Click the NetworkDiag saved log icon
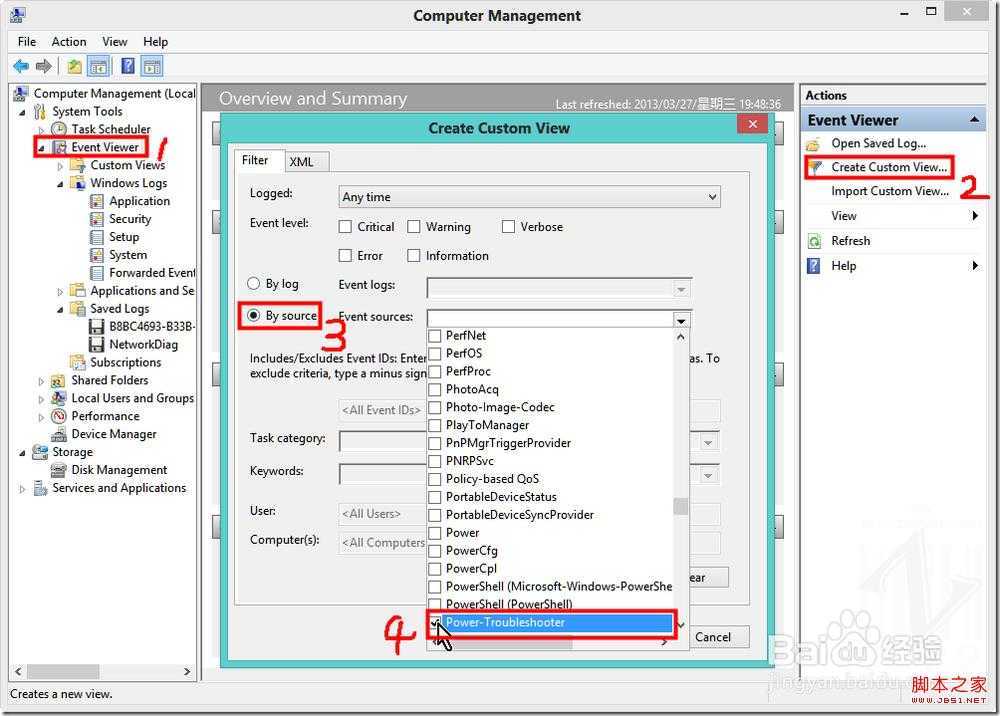Screen dimensions: 1000x716 point(97,344)
